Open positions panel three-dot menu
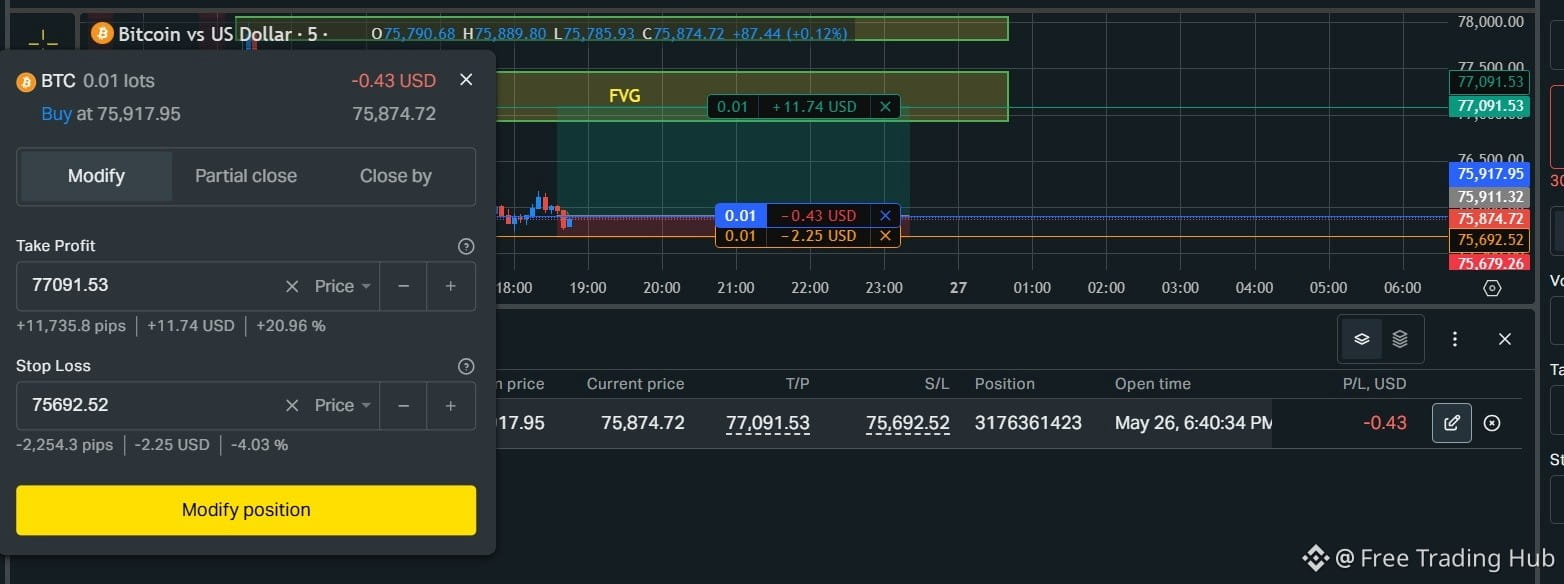1564x584 pixels. pos(1455,339)
